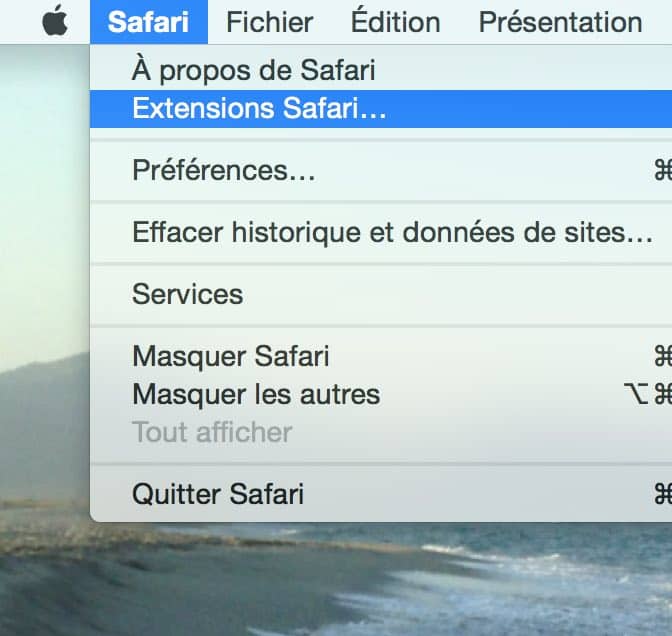Click the command shortcut glyph beside Quitter Safari
The width and height of the screenshot is (672, 636).
(x=663, y=494)
